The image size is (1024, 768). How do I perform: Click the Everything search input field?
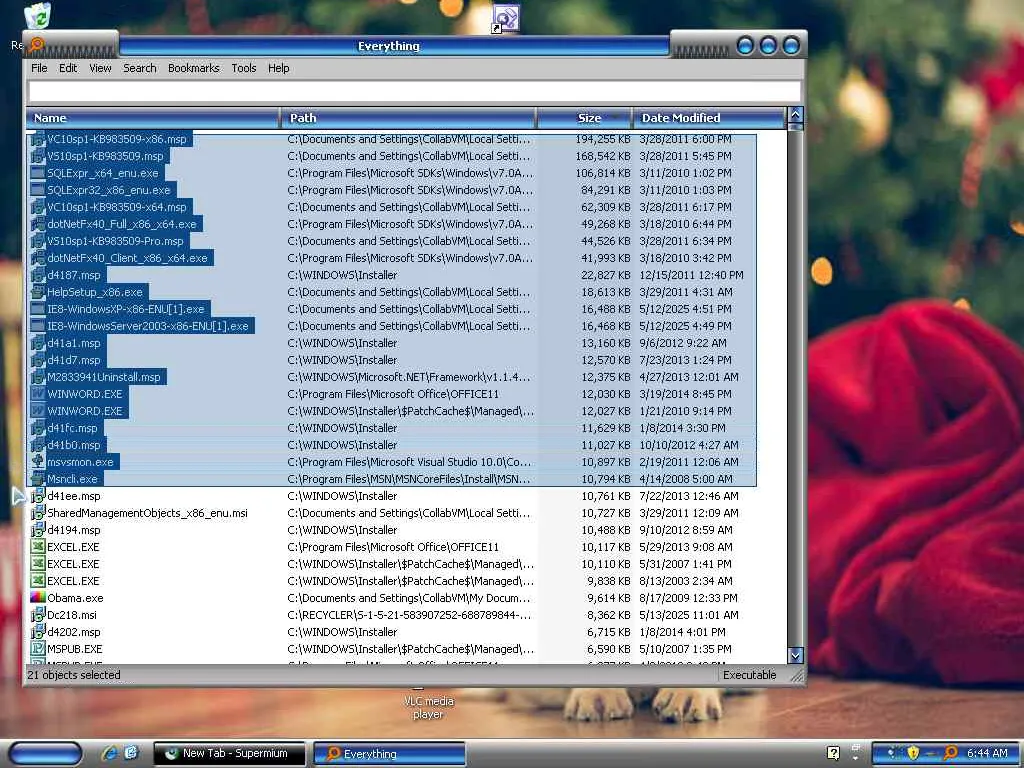415,91
